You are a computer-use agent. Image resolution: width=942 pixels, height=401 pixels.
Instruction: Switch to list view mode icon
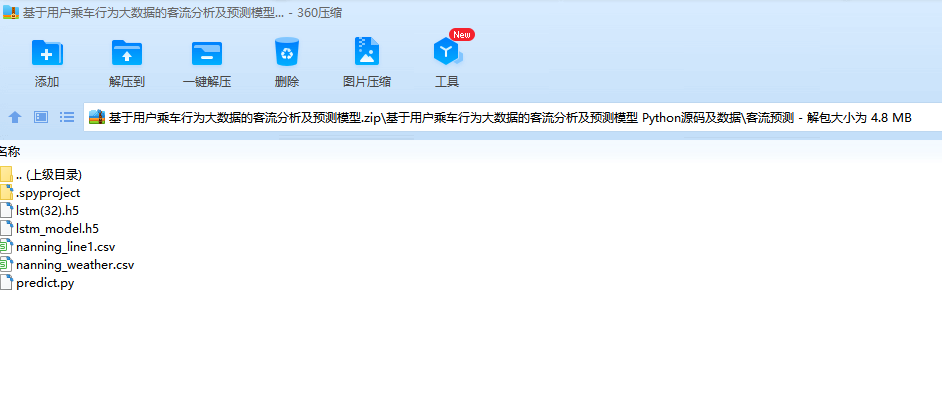67,117
